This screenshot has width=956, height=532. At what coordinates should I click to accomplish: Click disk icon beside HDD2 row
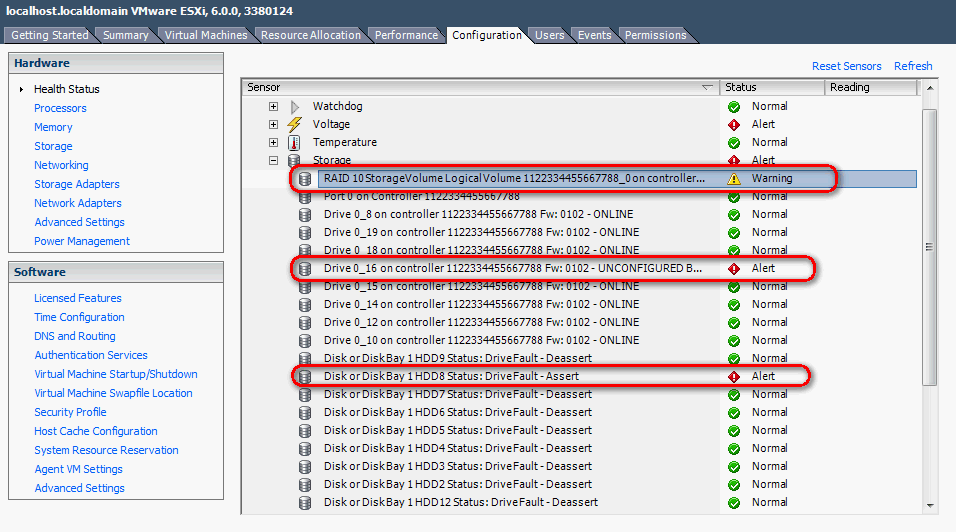click(x=305, y=484)
